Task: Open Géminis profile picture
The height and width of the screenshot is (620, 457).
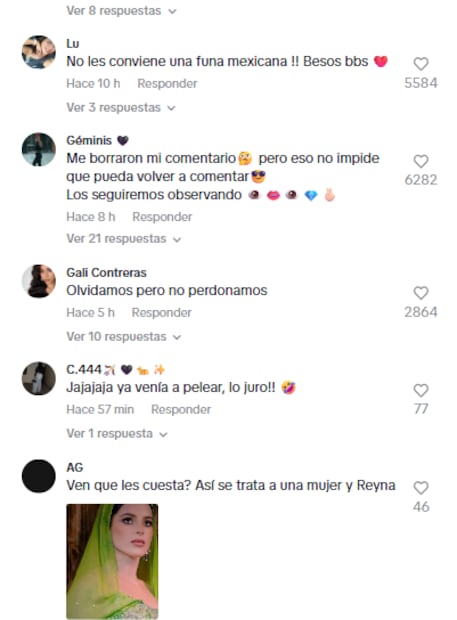Action: click(39, 149)
